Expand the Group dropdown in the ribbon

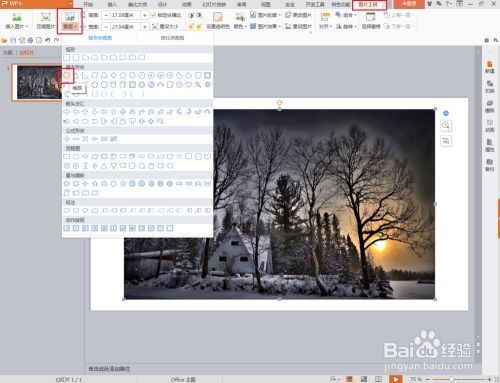pyautogui.click(x=346, y=15)
